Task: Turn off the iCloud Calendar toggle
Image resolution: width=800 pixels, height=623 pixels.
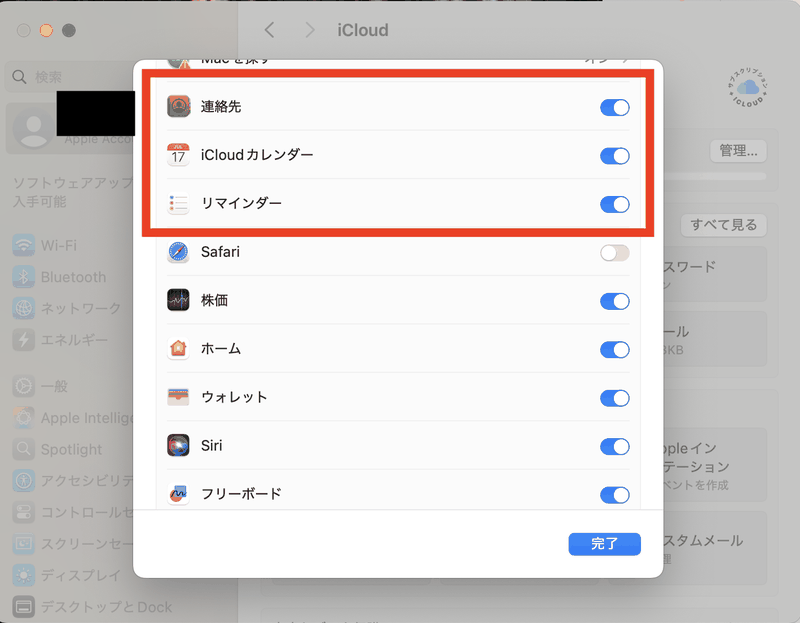Action: (x=615, y=156)
